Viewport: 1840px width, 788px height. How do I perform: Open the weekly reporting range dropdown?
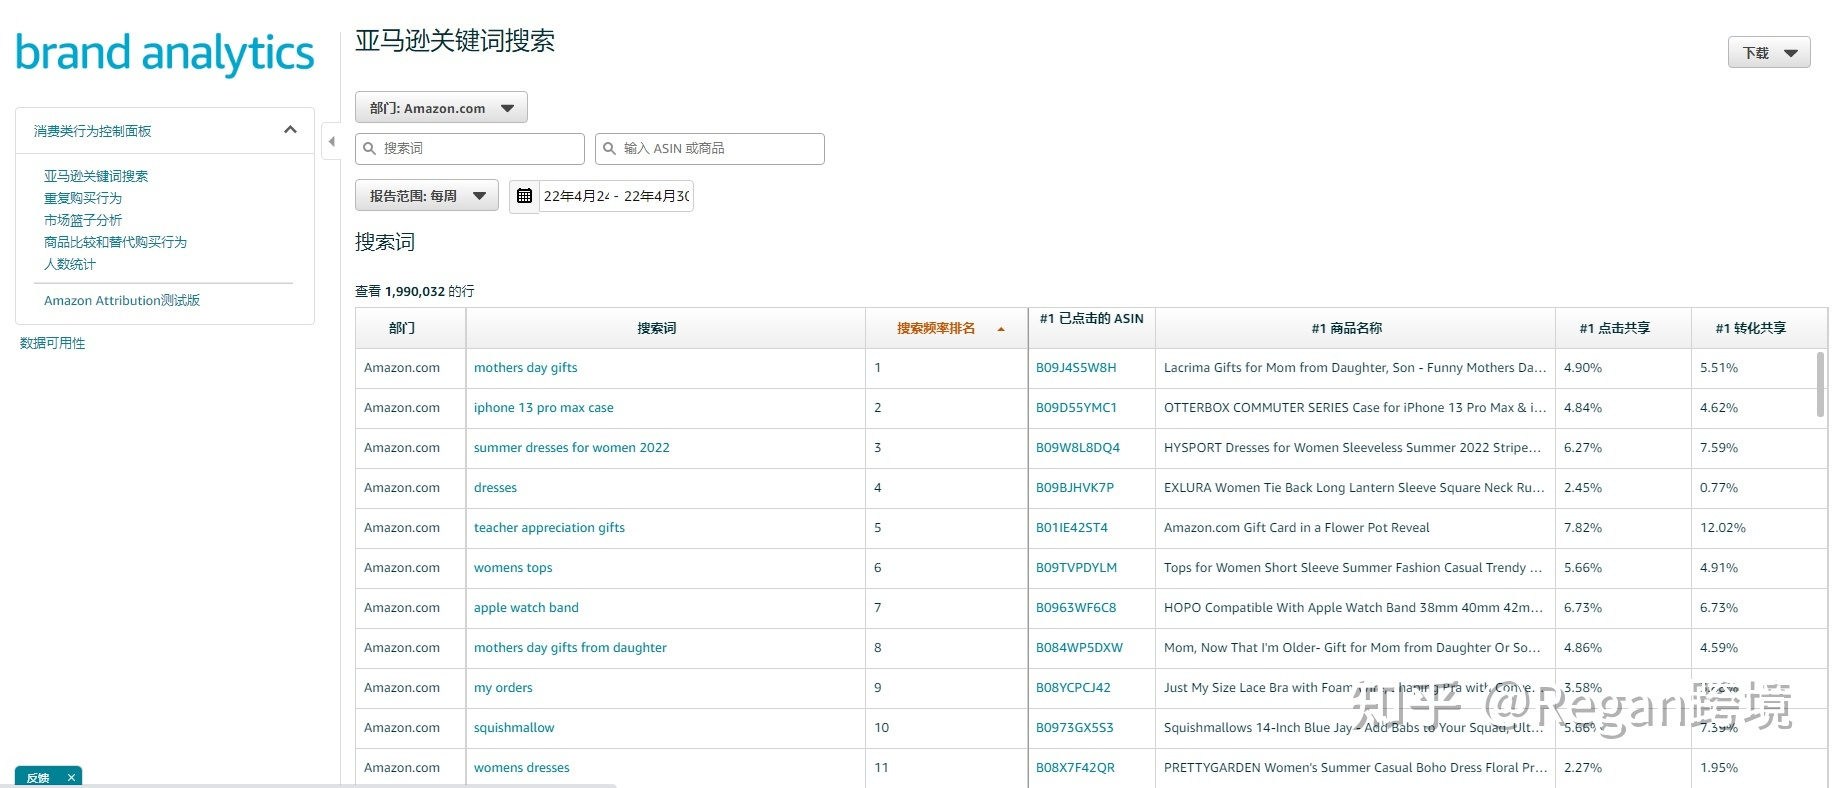coord(427,196)
